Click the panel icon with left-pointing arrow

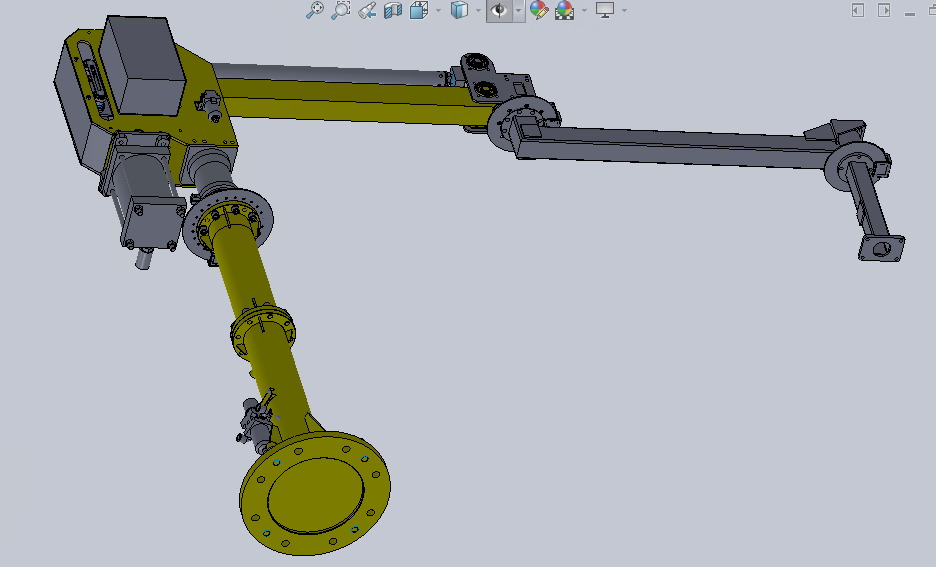tap(858, 10)
